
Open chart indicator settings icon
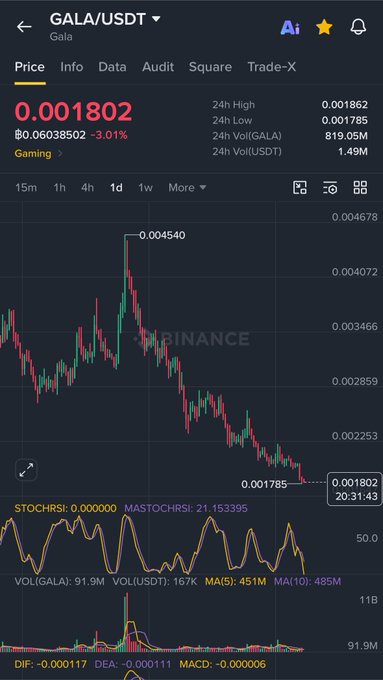[330, 188]
